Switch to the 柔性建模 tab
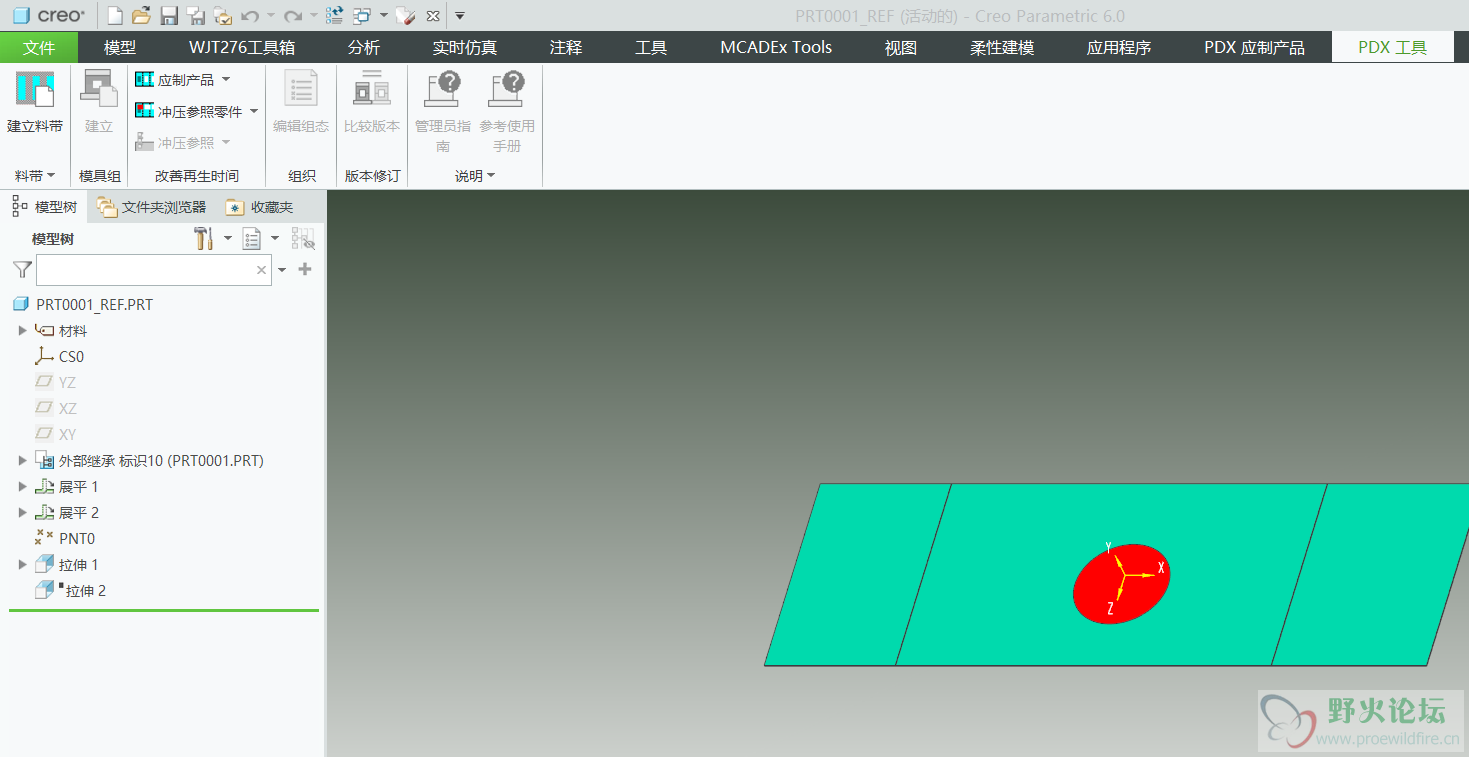 (1002, 47)
